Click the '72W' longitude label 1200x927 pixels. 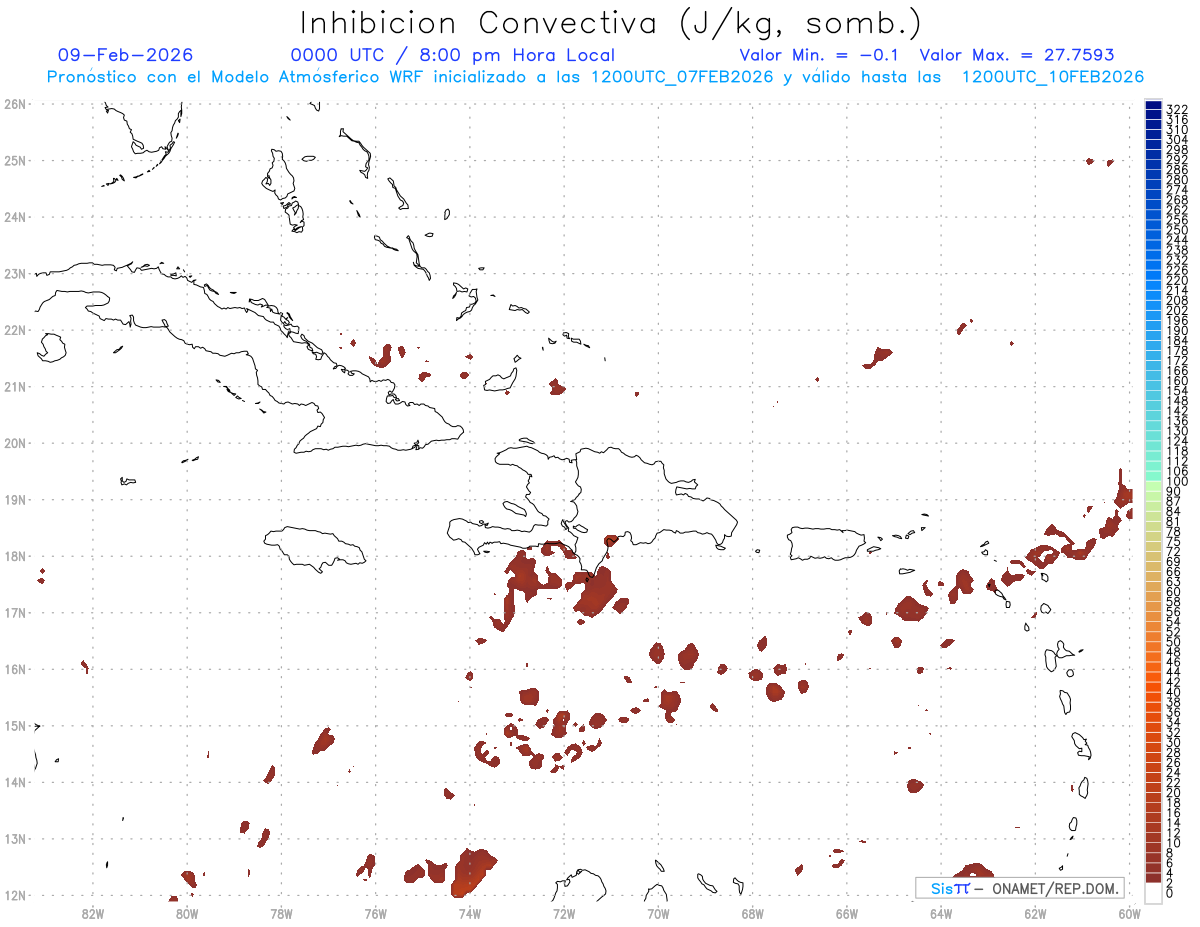pos(564,912)
